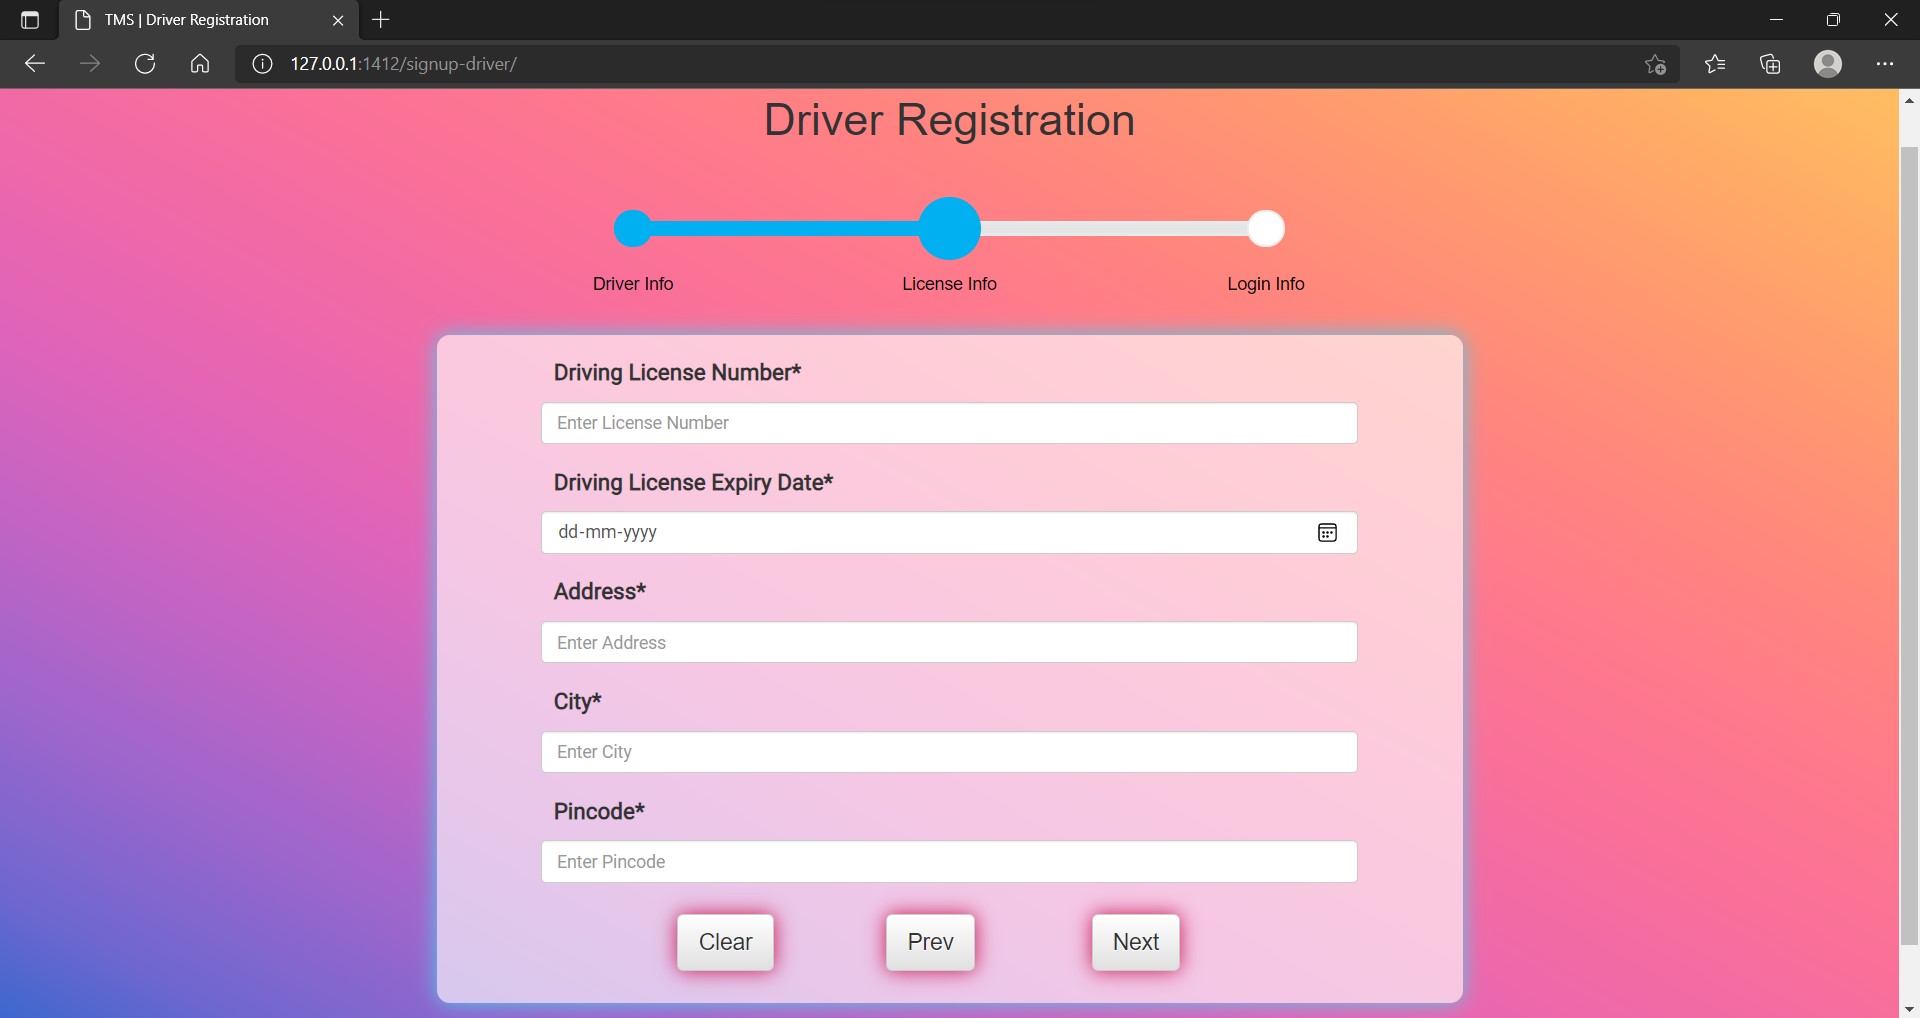Focus the Enter Address field

point(949,642)
